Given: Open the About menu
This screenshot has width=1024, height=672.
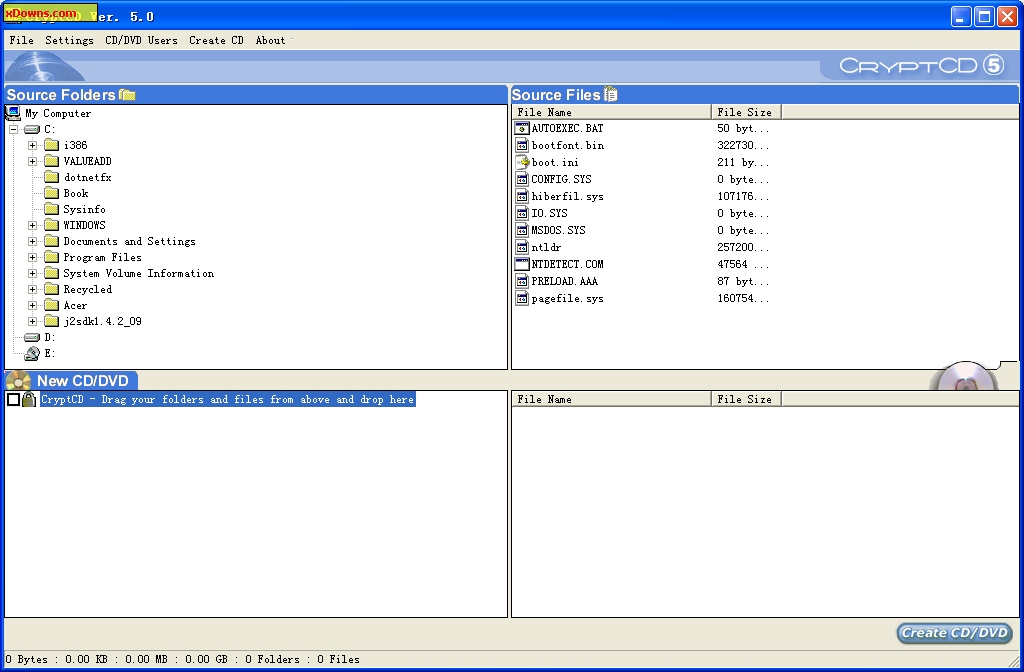Looking at the screenshot, I should point(270,40).
